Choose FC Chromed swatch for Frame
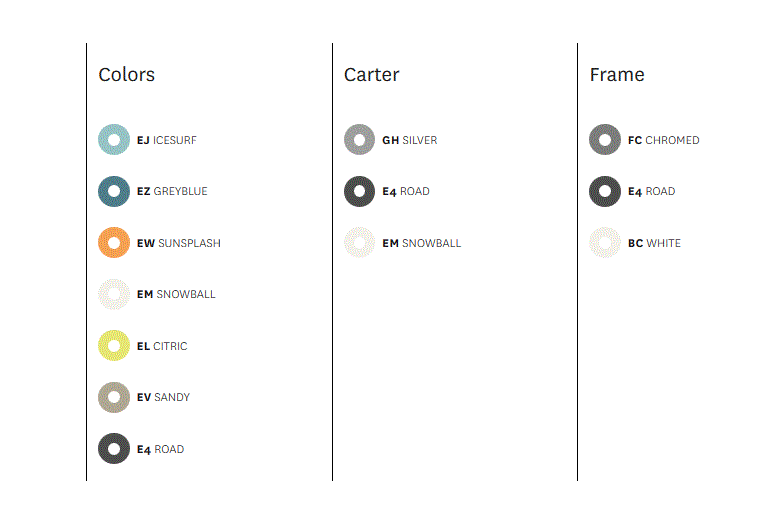 click(605, 140)
